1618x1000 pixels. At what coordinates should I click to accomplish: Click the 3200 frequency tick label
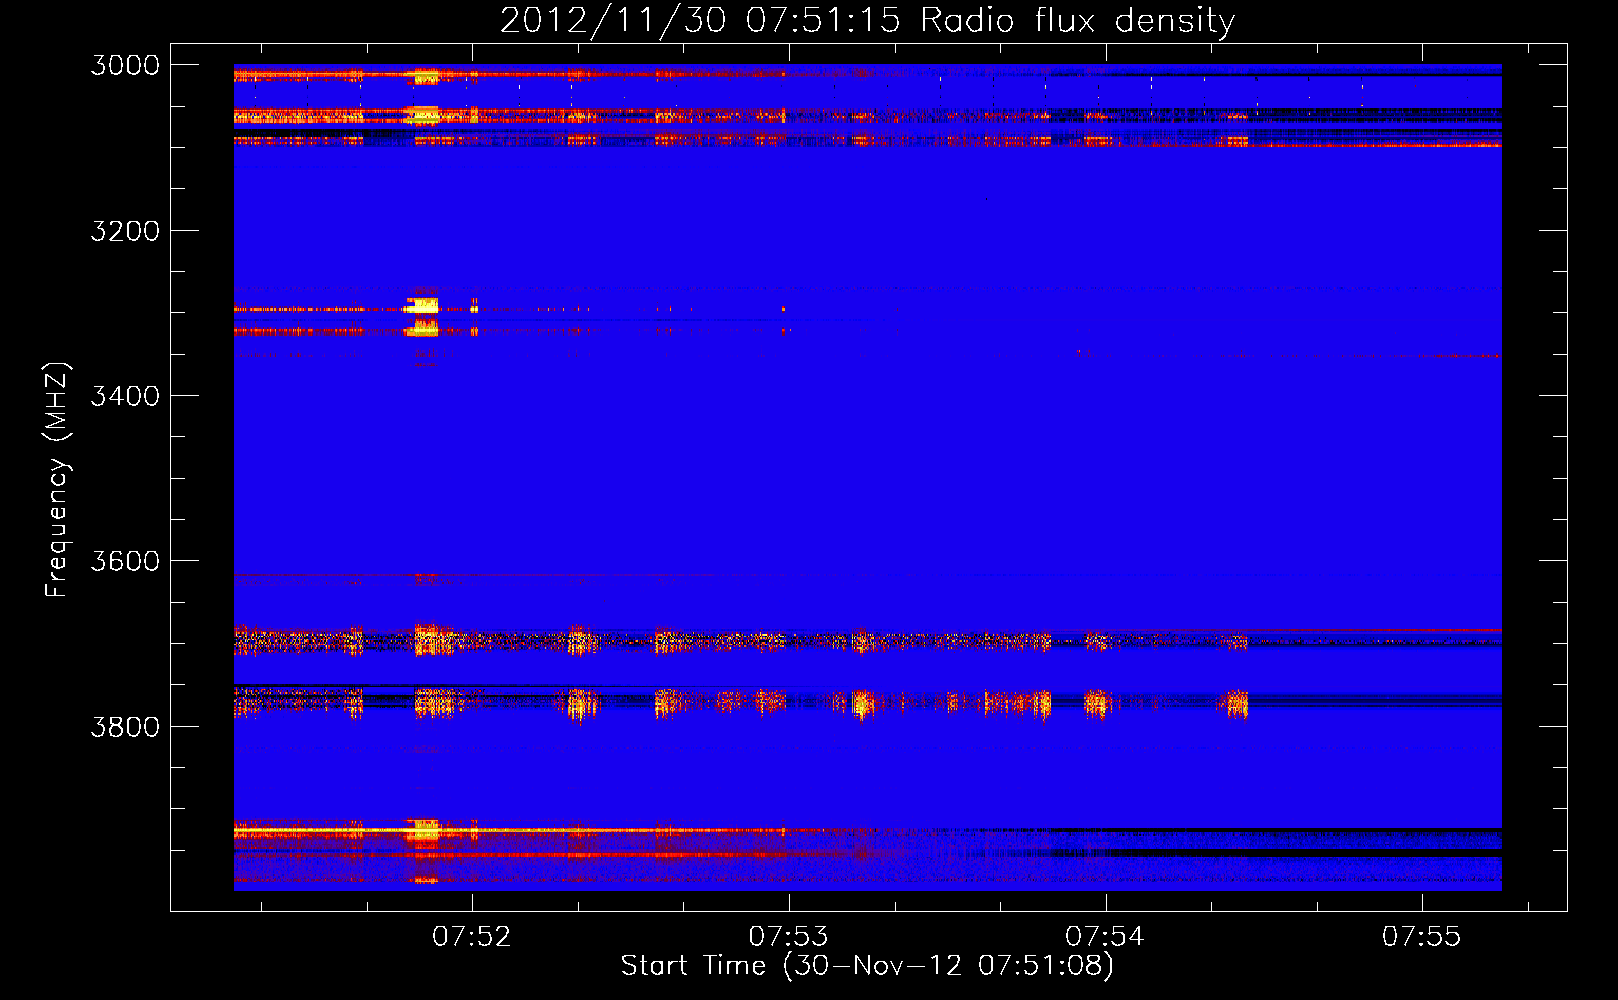click(125, 231)
